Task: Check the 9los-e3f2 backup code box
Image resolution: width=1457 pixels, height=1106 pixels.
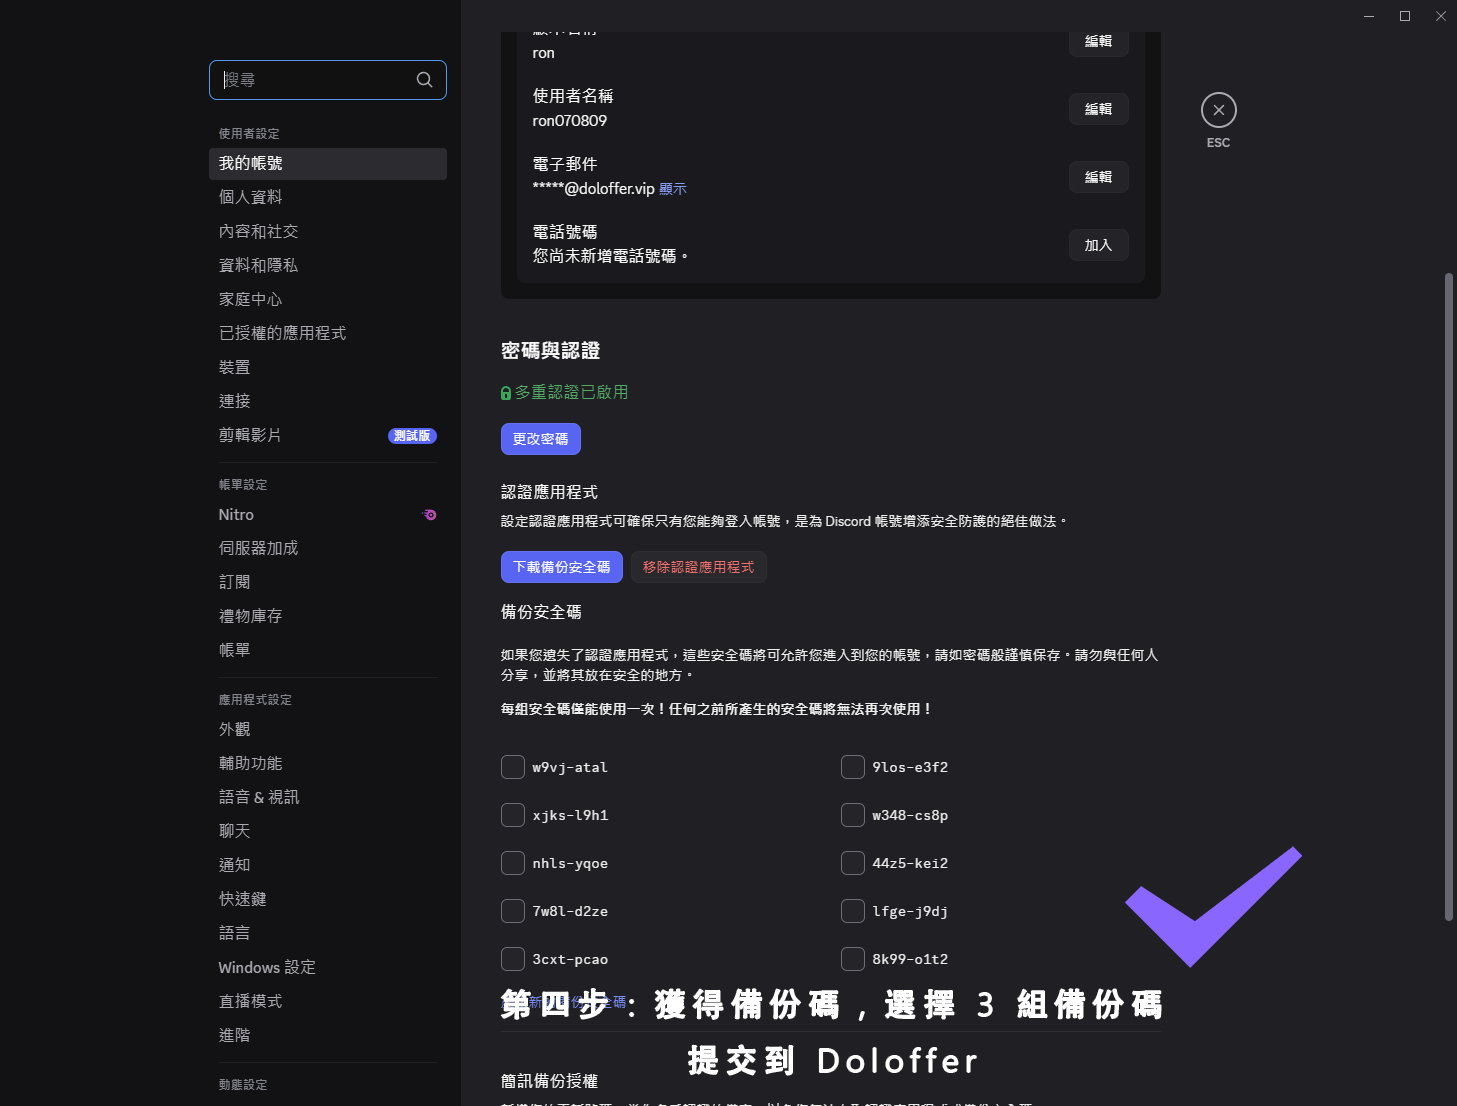Action: click(x=853, y=767)
